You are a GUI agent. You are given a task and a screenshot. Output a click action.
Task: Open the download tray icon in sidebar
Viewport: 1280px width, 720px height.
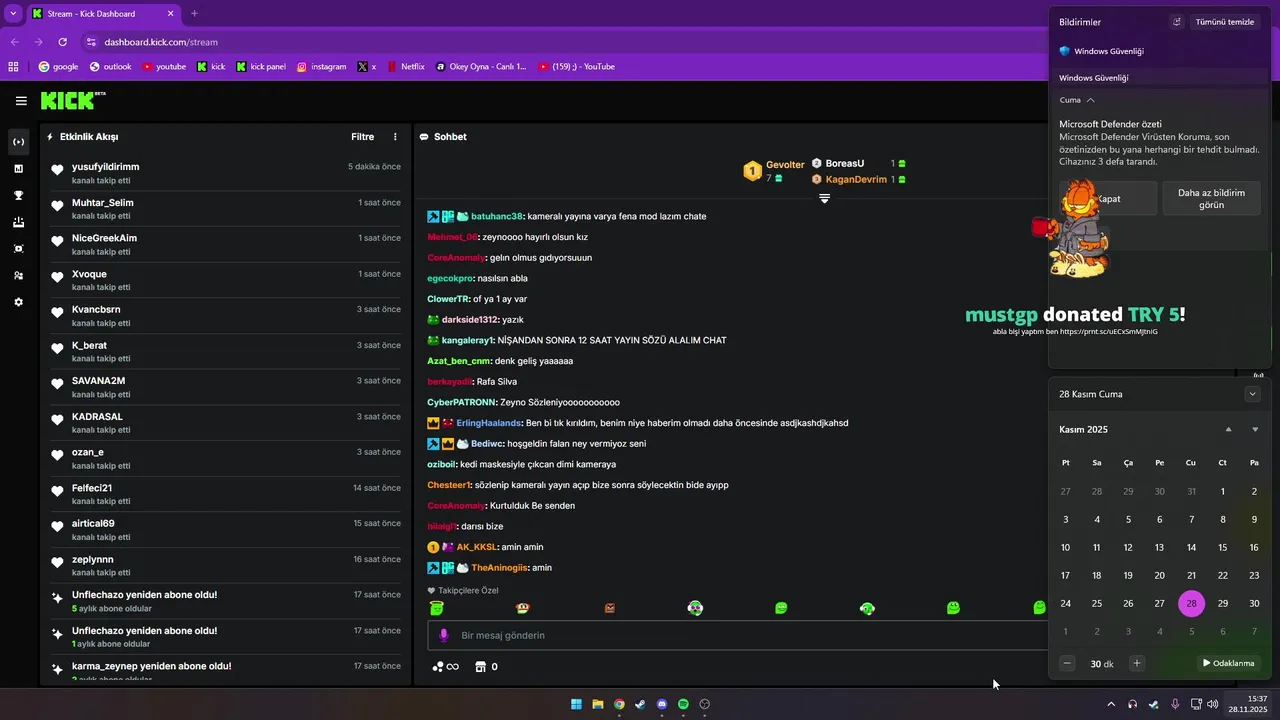[18, 222]
